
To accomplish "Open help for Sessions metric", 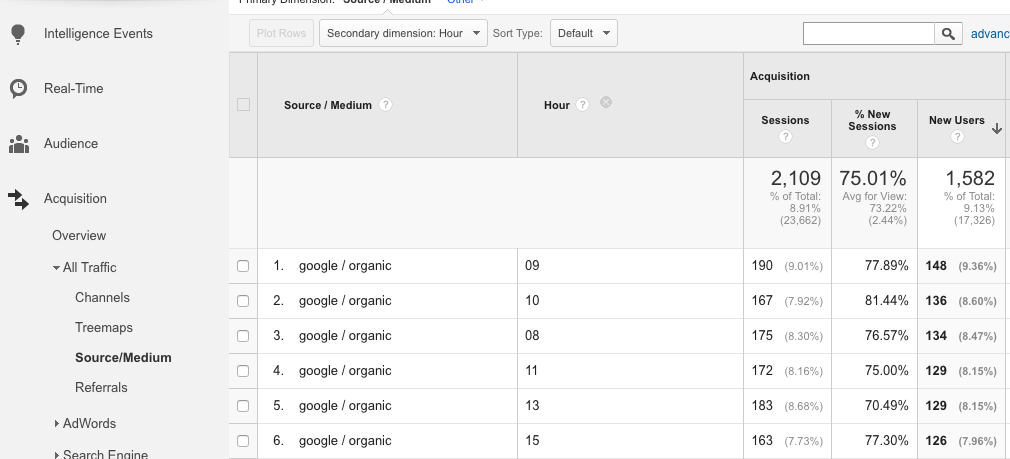I will click(x=785, y=137).
